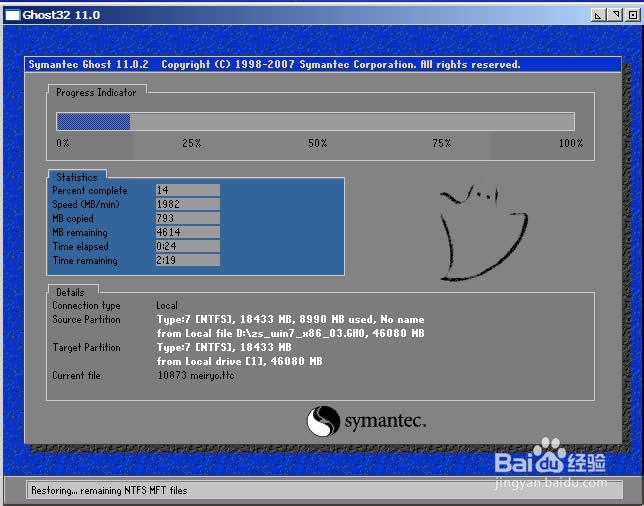Click the Source Partition label
644x506 pixels.
point(86,320)
